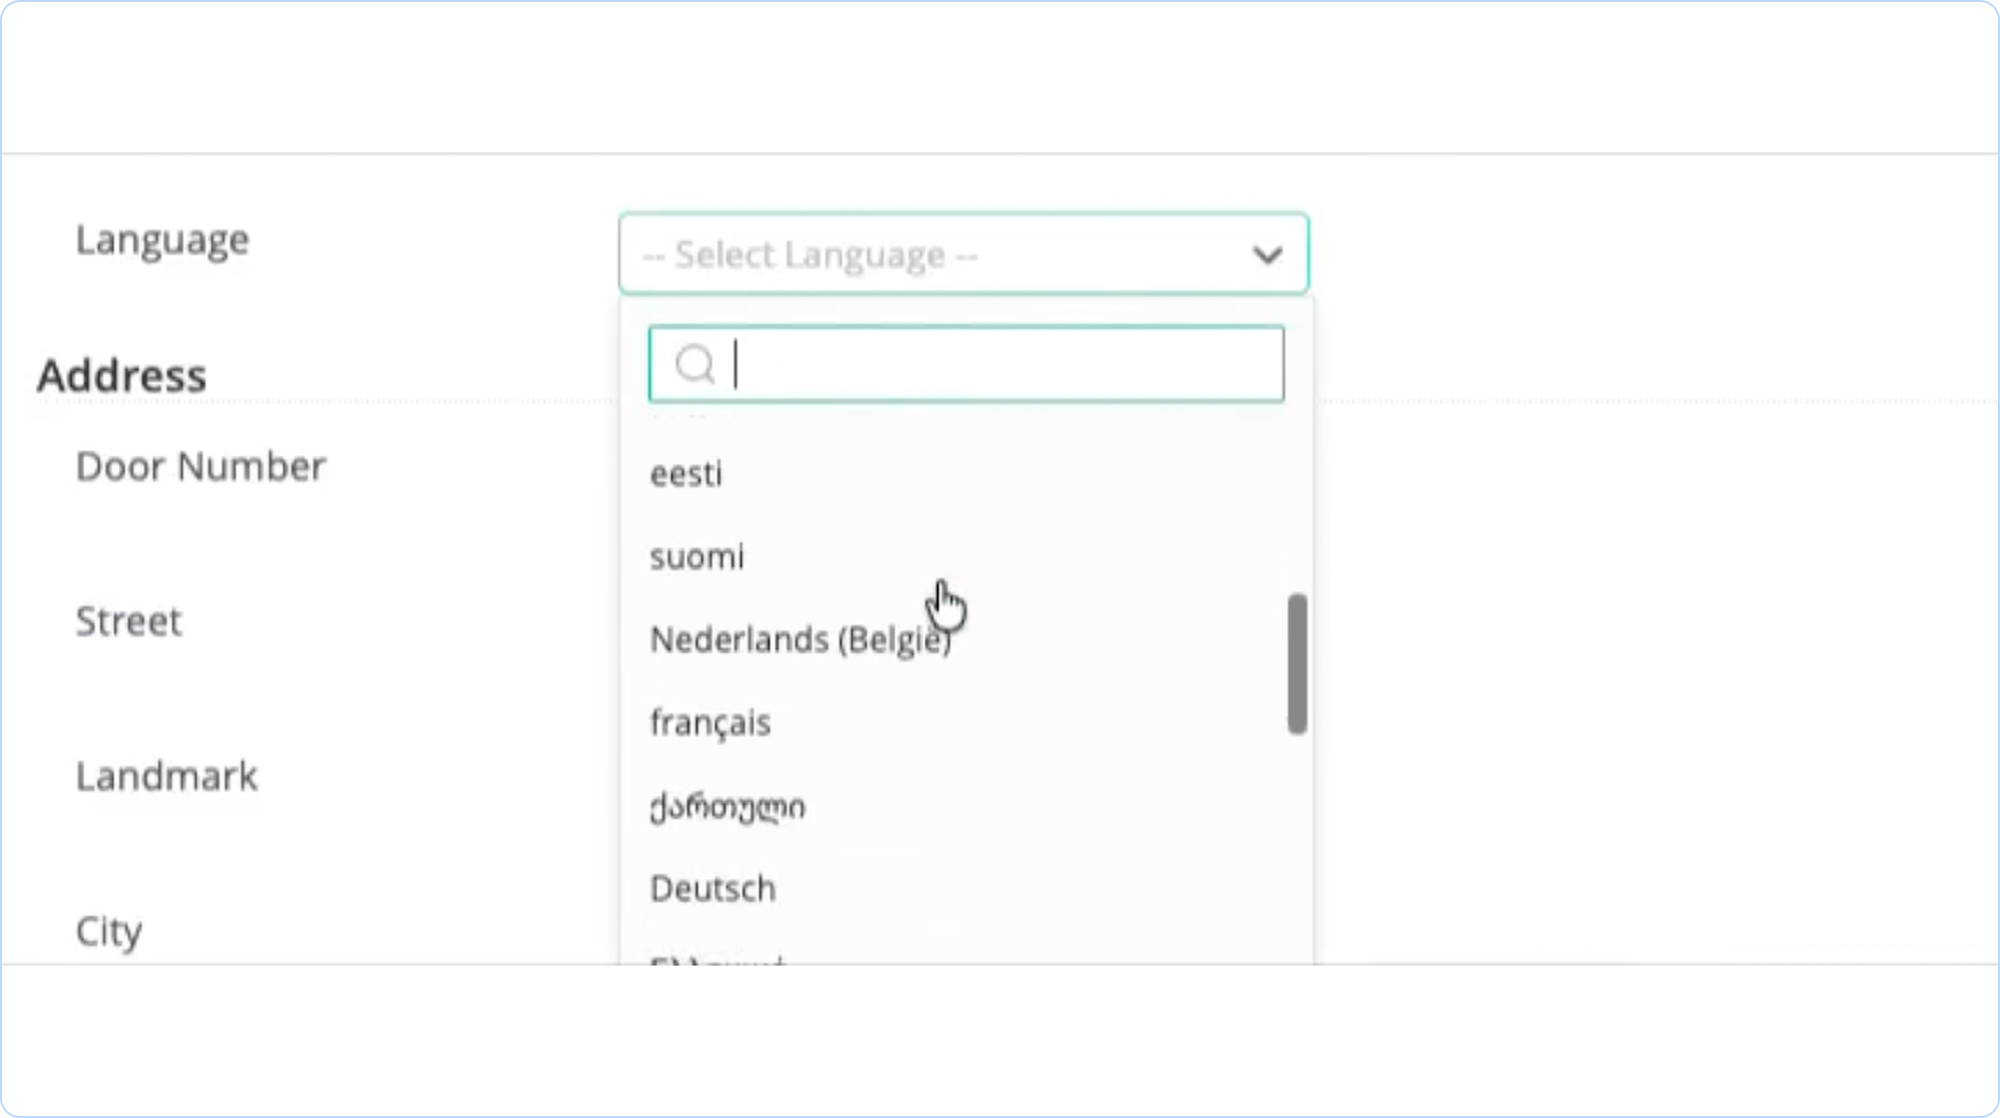Click the scrollbar track below the thumb
Image resolution: width=2000 pixels, height=1118 pixels.
[1297, 850]
